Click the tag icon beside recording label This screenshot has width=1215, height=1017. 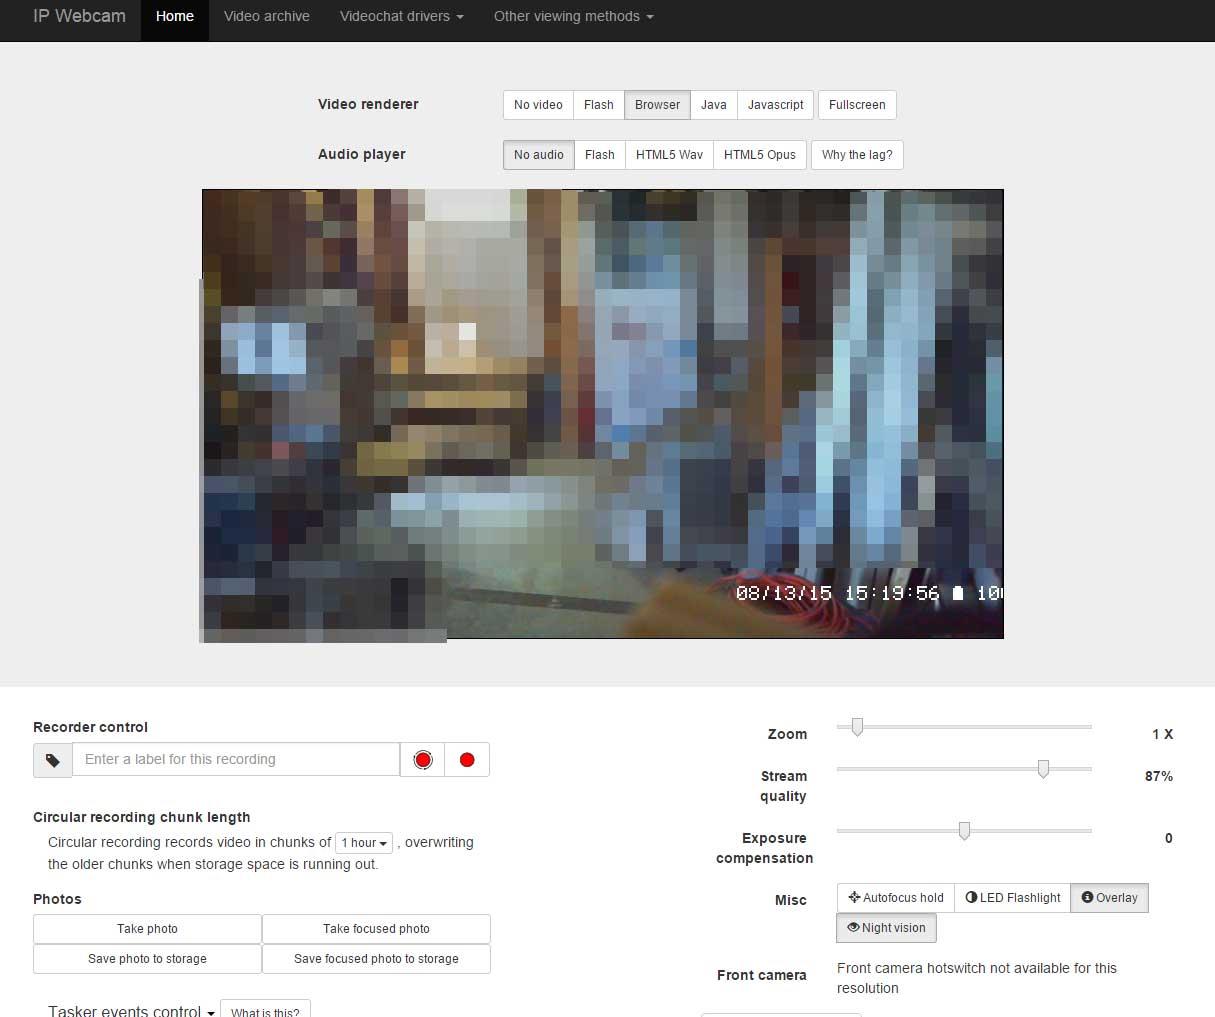(x=53, y=760)
